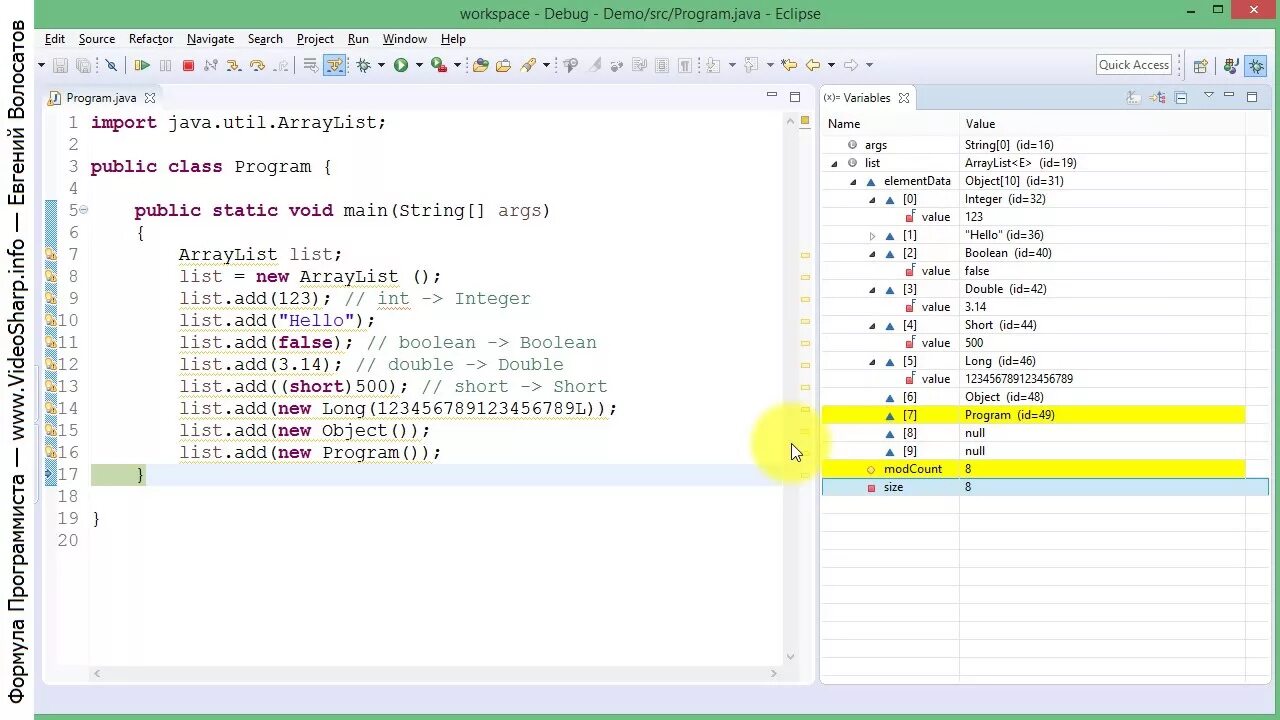This screenshot has width=1280, height=720.
Task: Open the Search icon dropdown arrow
Action: point(546,65)
